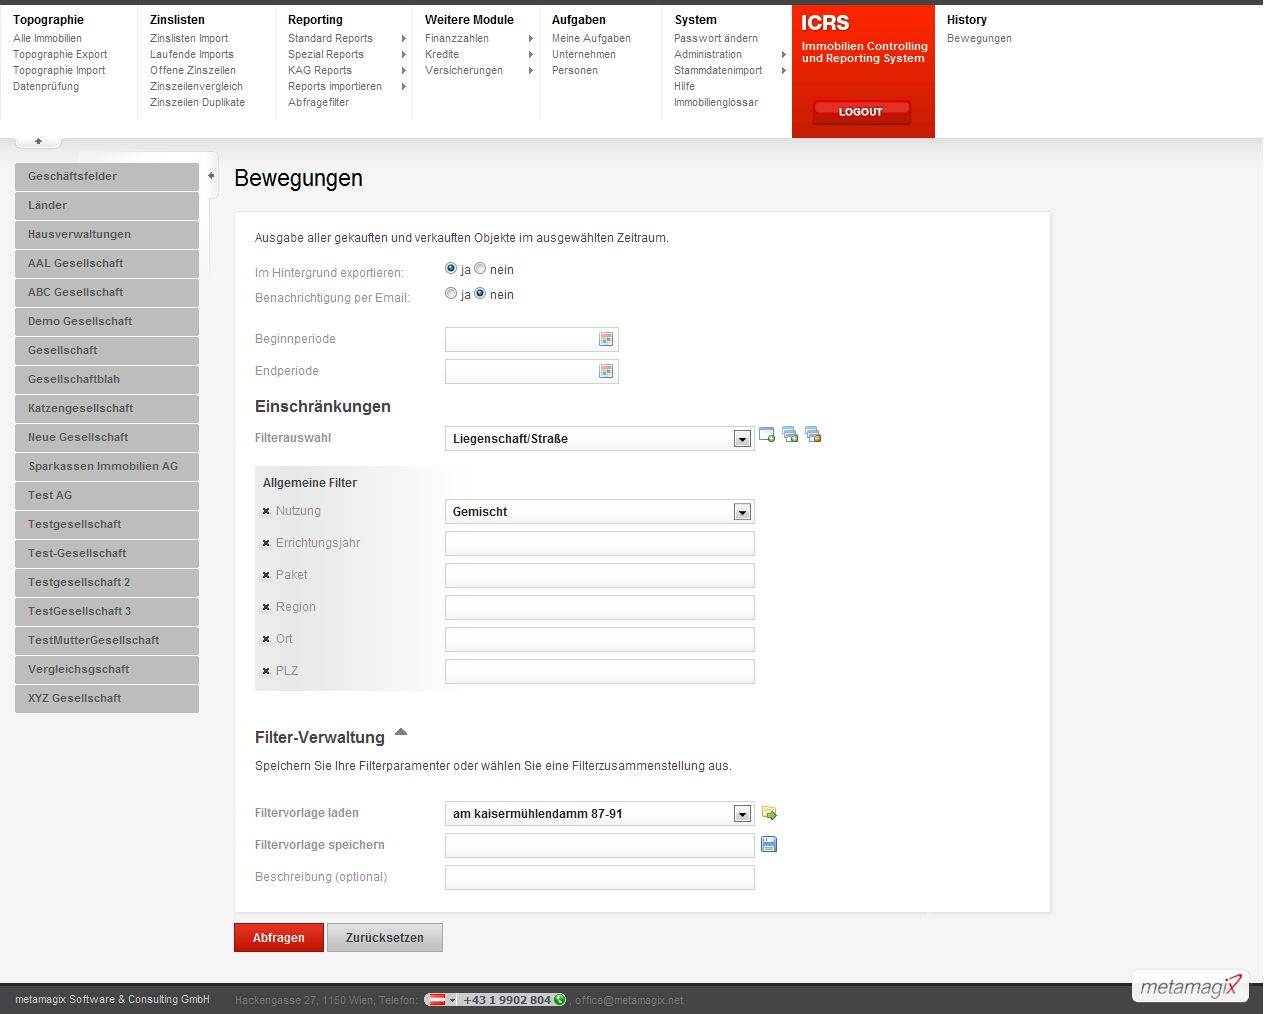The image size is (1280, 1014).
Task: Click in the PLZ input field
Action: (x=599, y=672)
